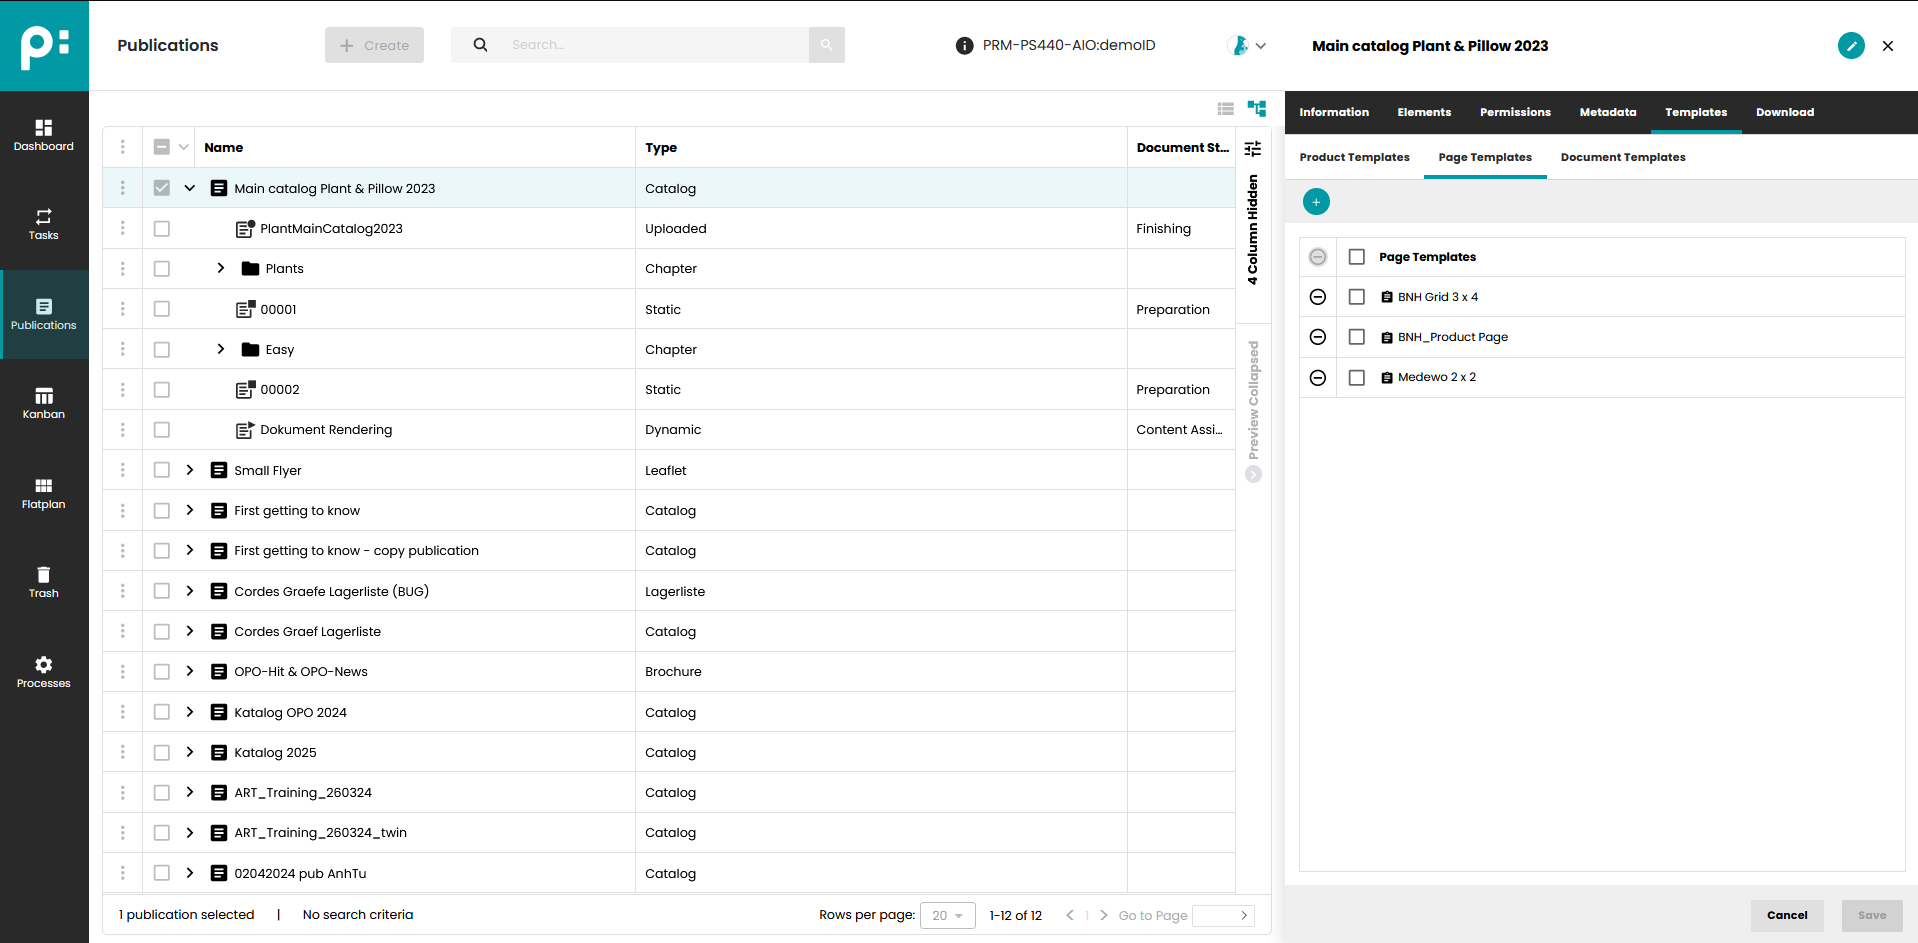
Task: Click the Cancel button
Action: click(1786, 915)
